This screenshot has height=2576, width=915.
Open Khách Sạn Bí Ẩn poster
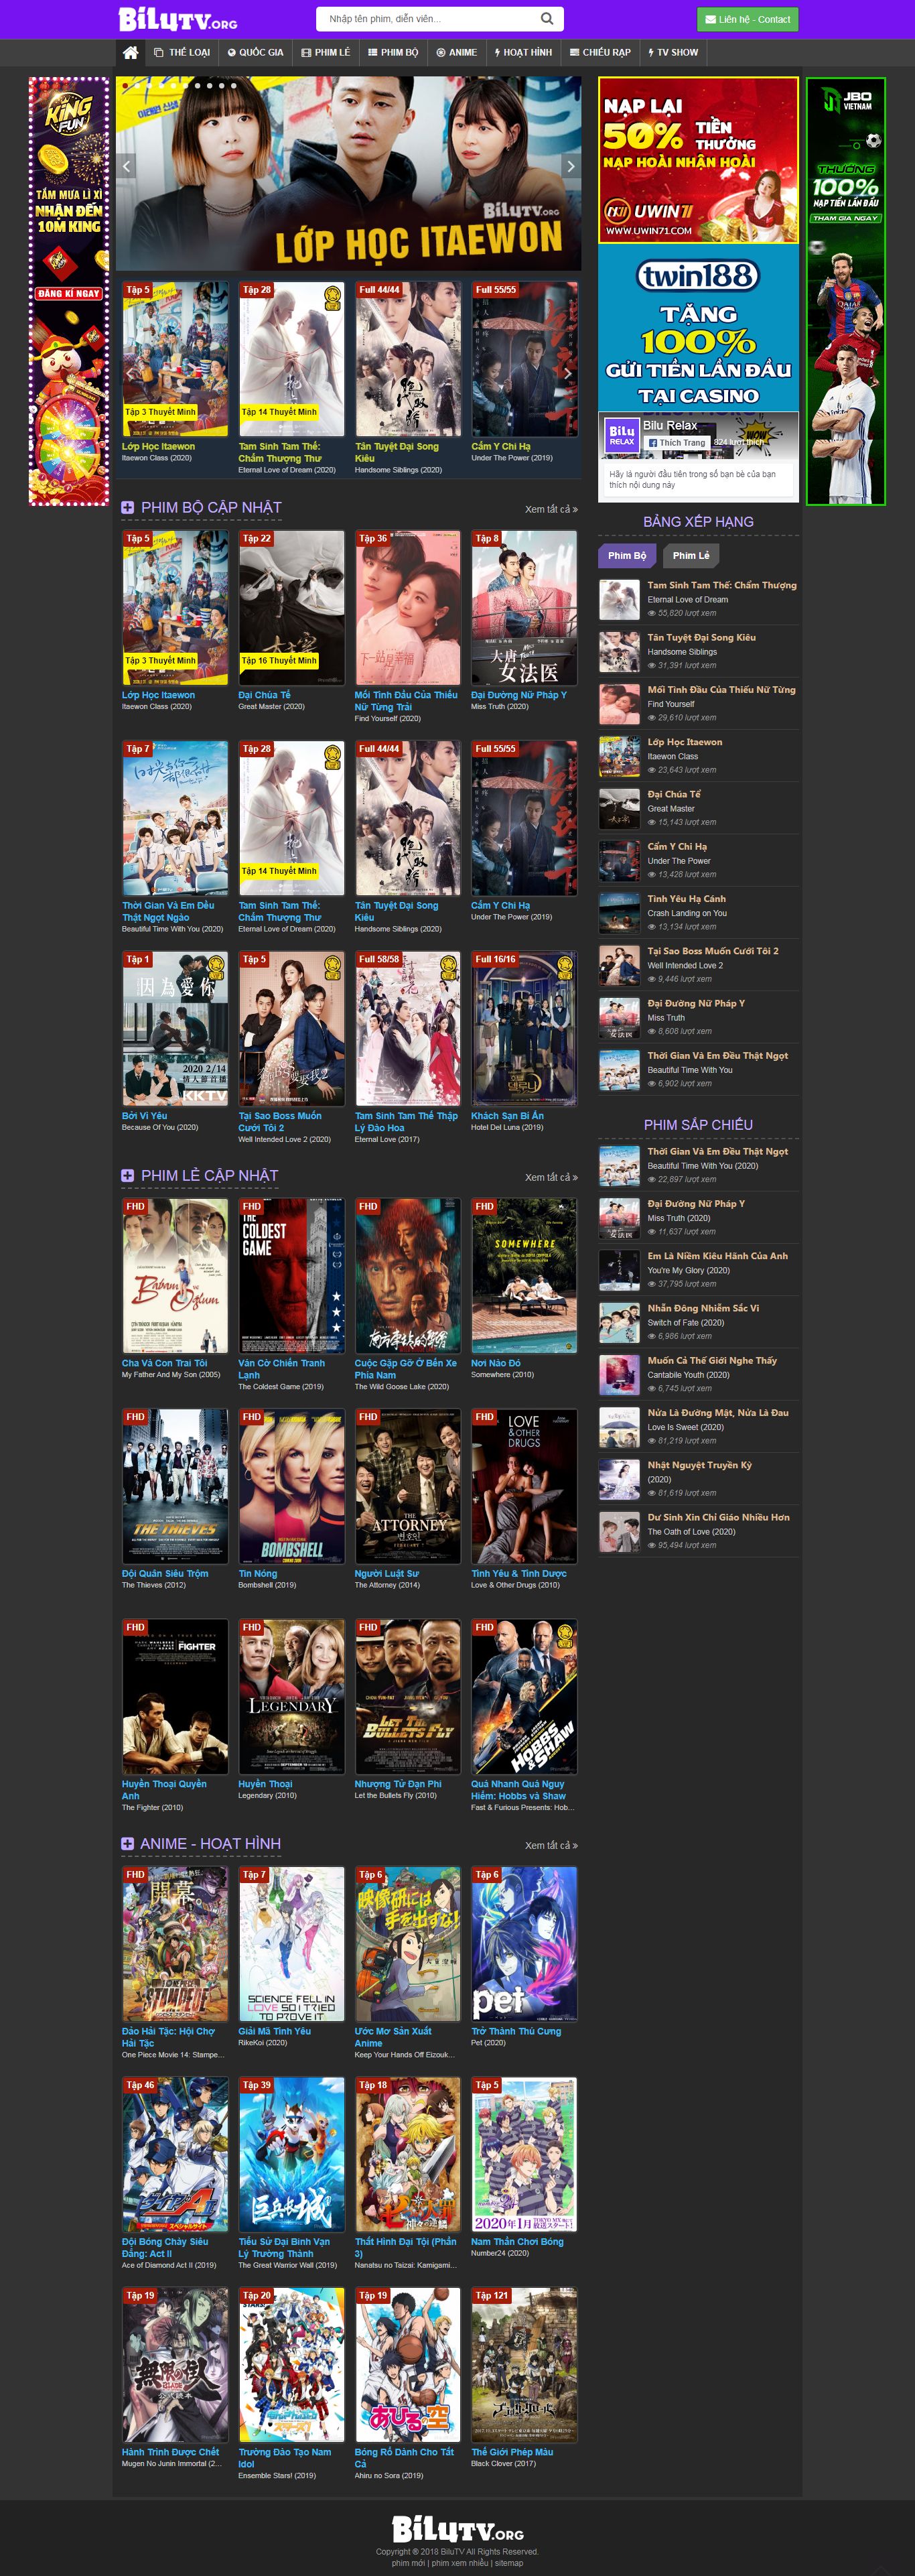pos(524,1028)
